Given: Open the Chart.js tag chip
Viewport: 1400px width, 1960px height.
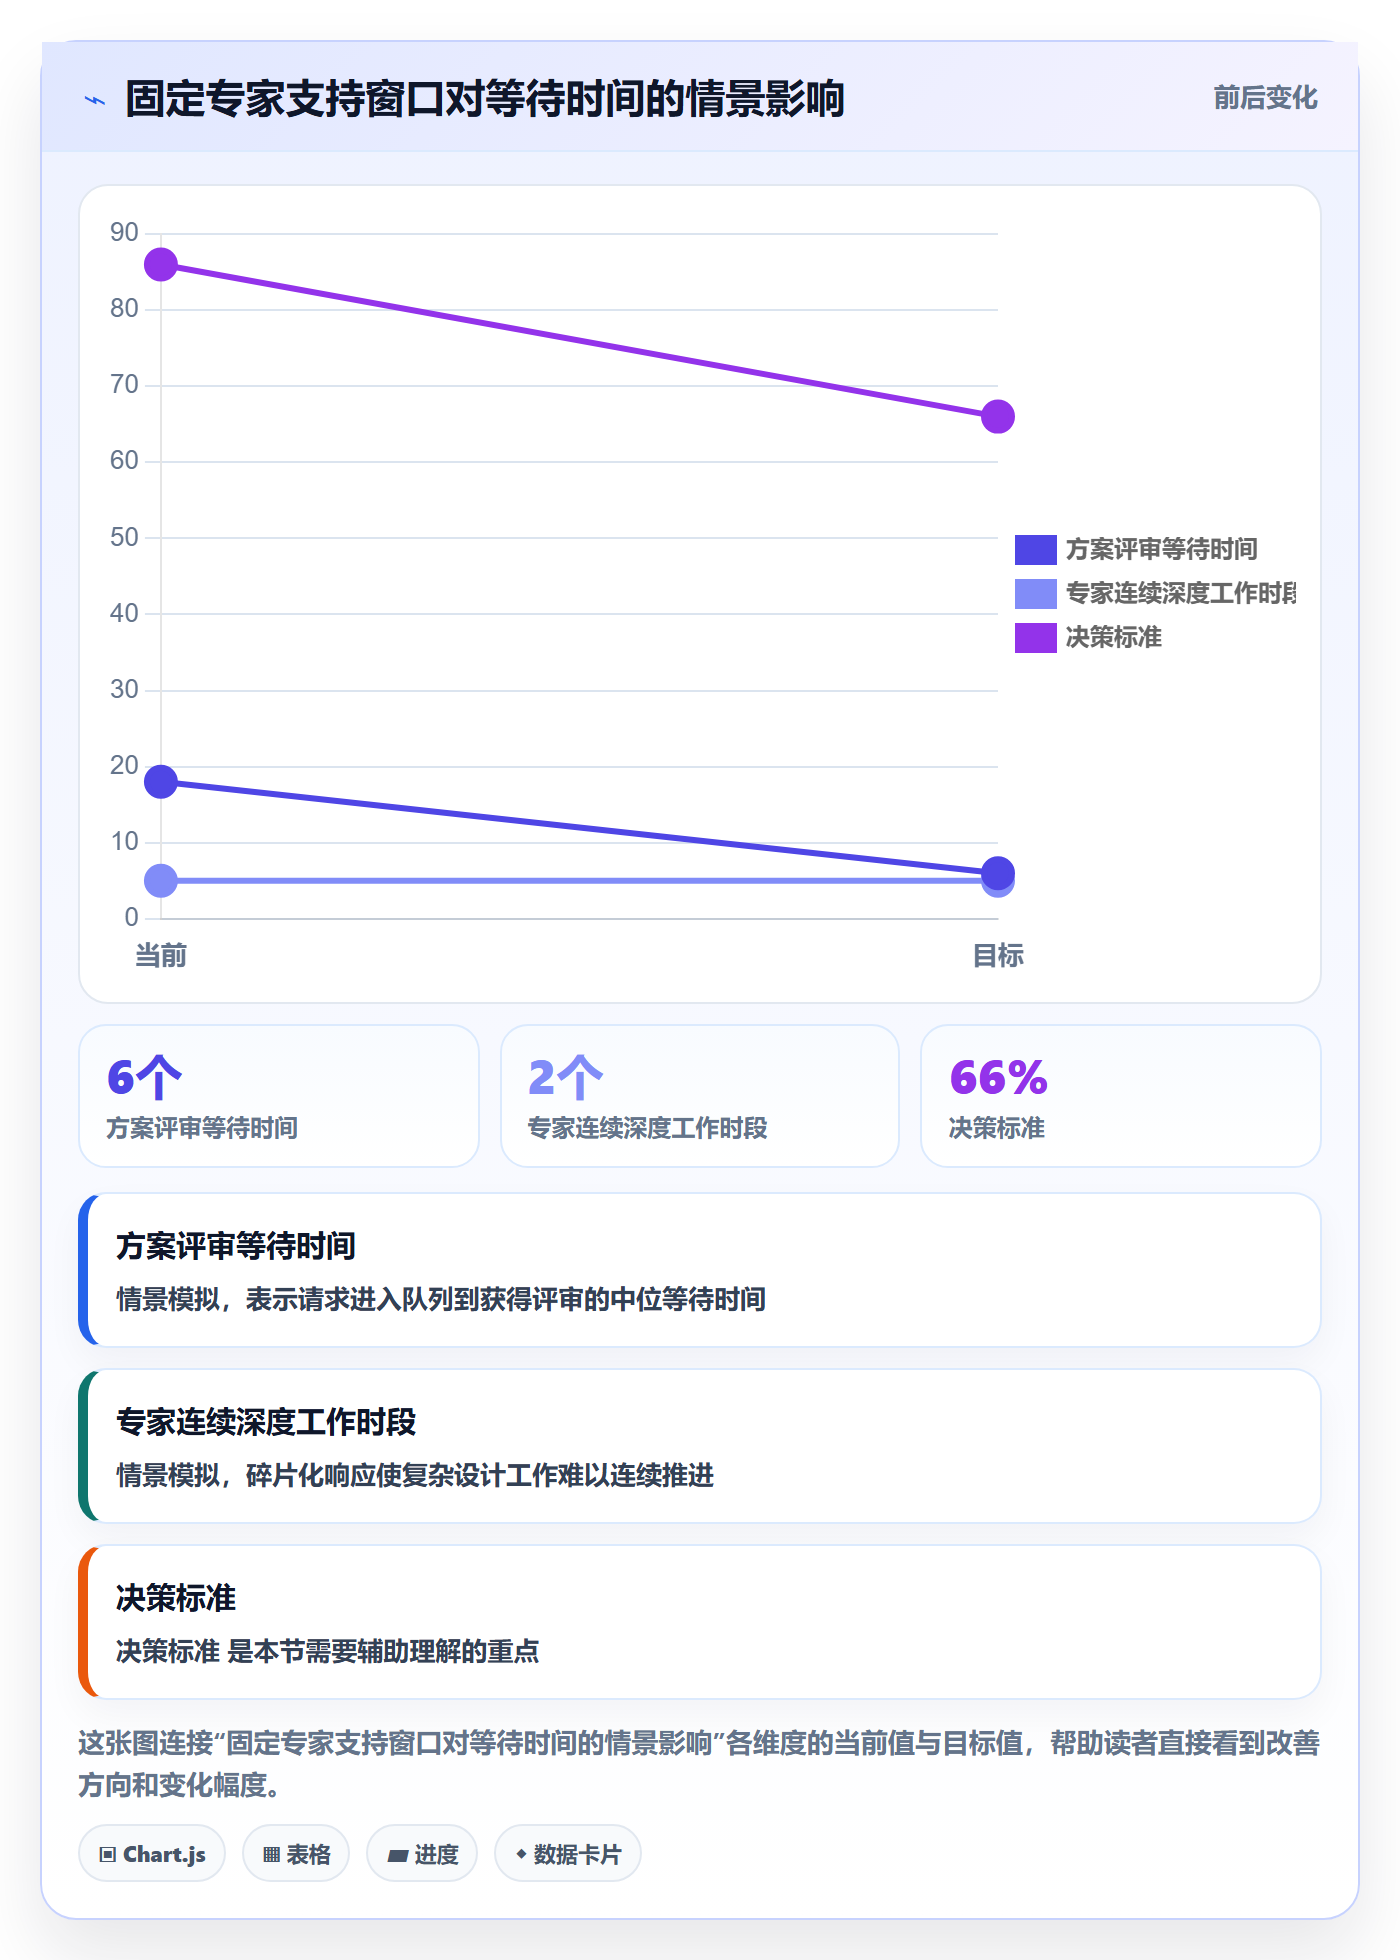Looking at the screenshot, I should (x=152, y=1854).
